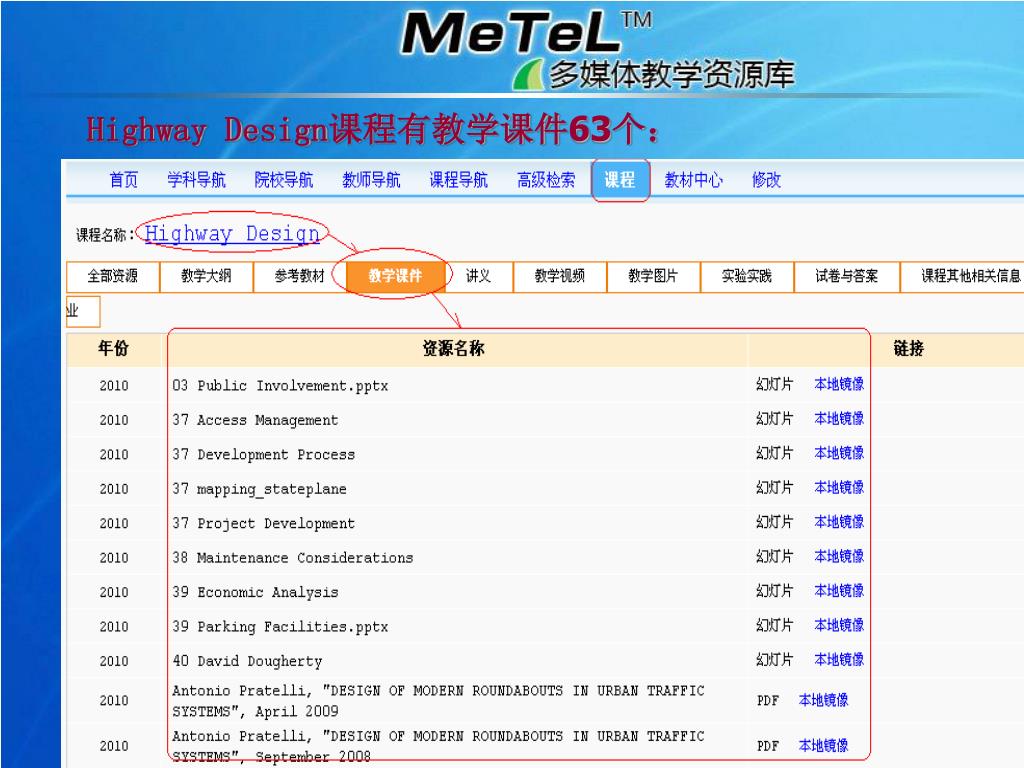
Task: Click the MeTeL logo at top
Action: pos(526,34)
